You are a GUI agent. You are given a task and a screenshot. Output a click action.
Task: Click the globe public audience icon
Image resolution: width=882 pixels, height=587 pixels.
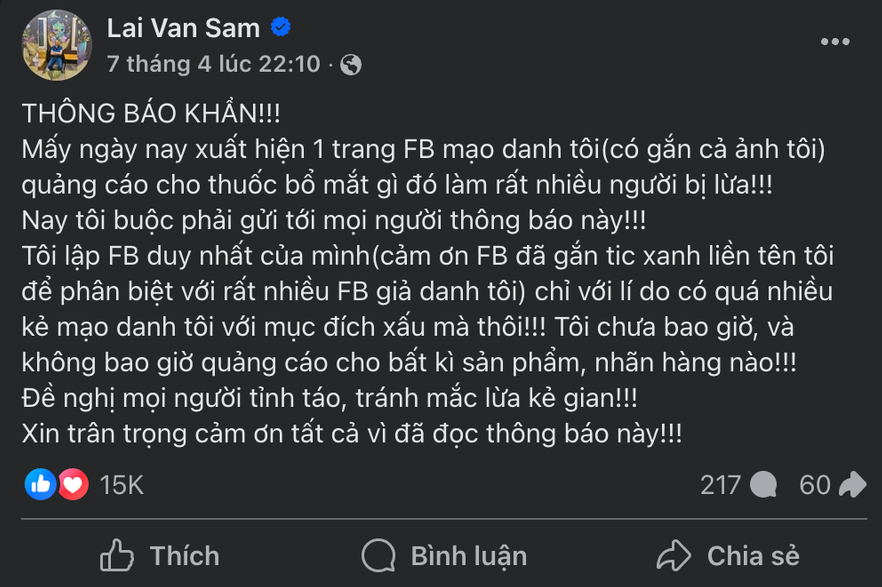point(351,65)
